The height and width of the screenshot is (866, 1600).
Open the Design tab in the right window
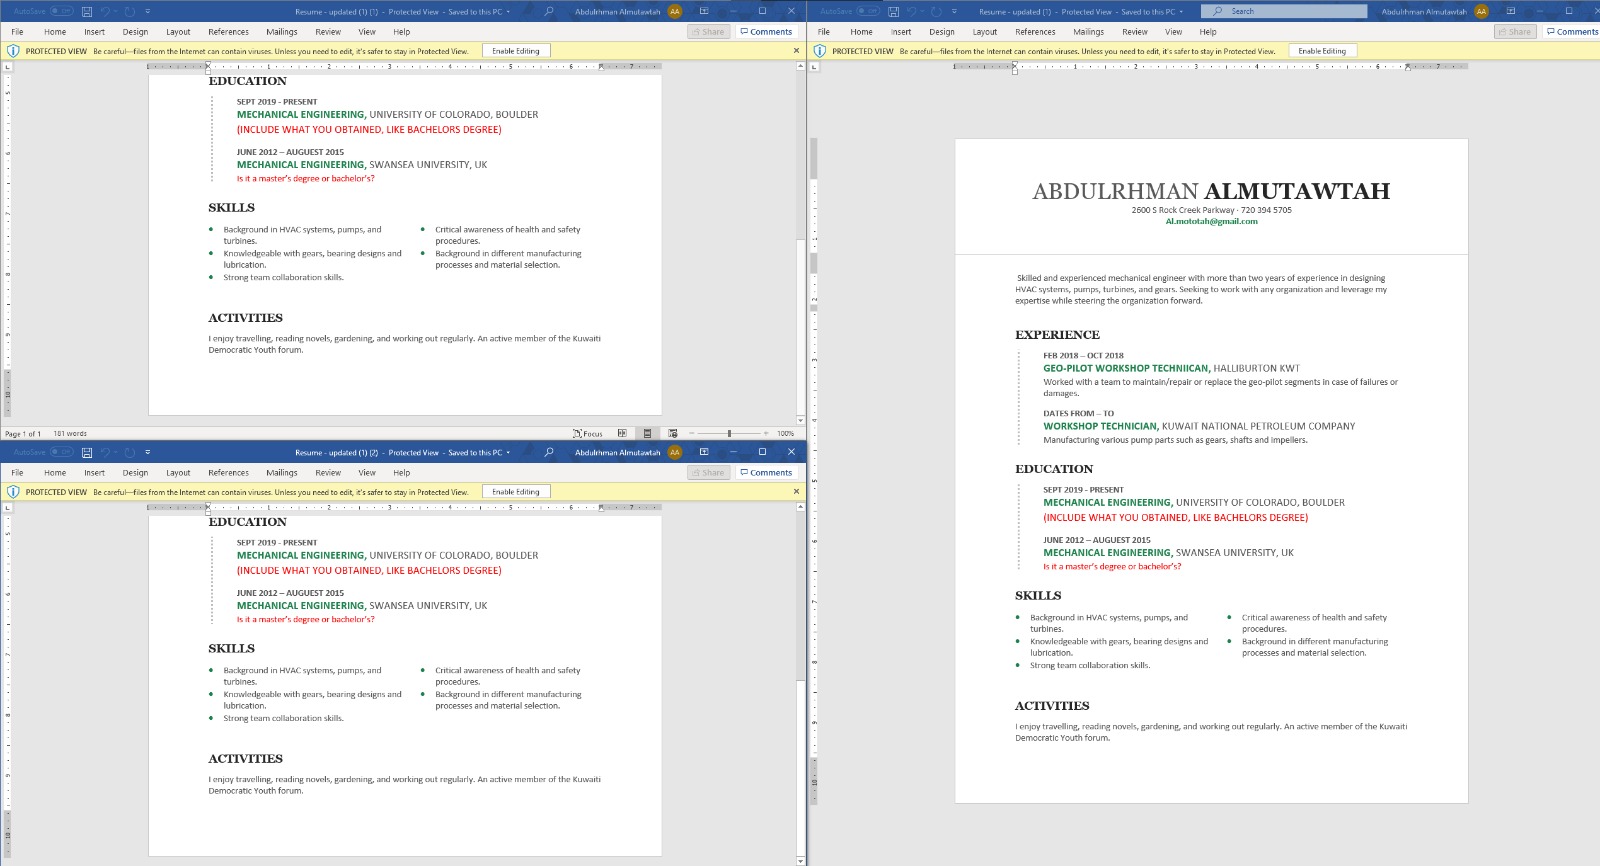pyautogui.click(x=941, y=32)
